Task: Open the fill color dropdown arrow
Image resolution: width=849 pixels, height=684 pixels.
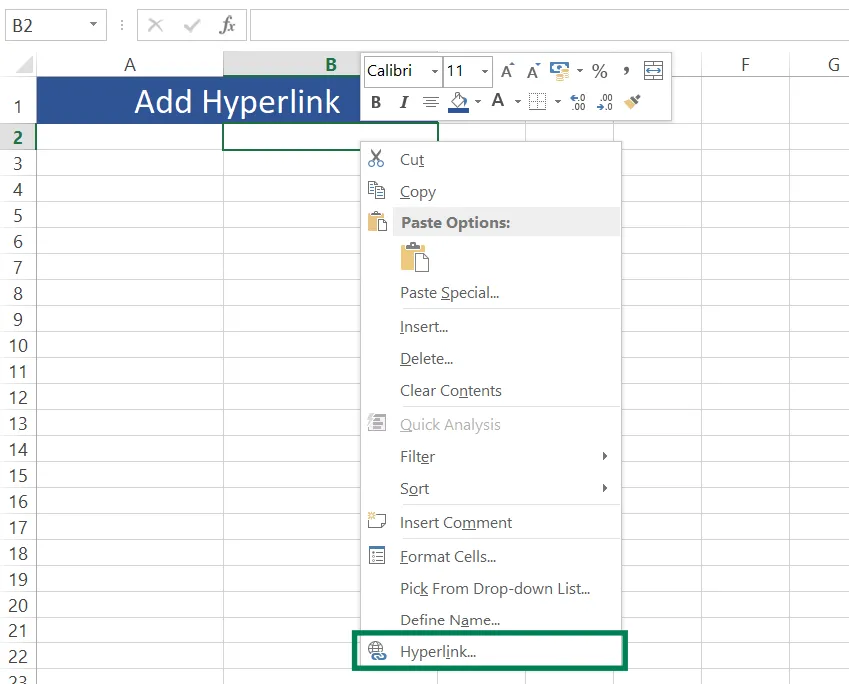Action: tap(478, 101)
